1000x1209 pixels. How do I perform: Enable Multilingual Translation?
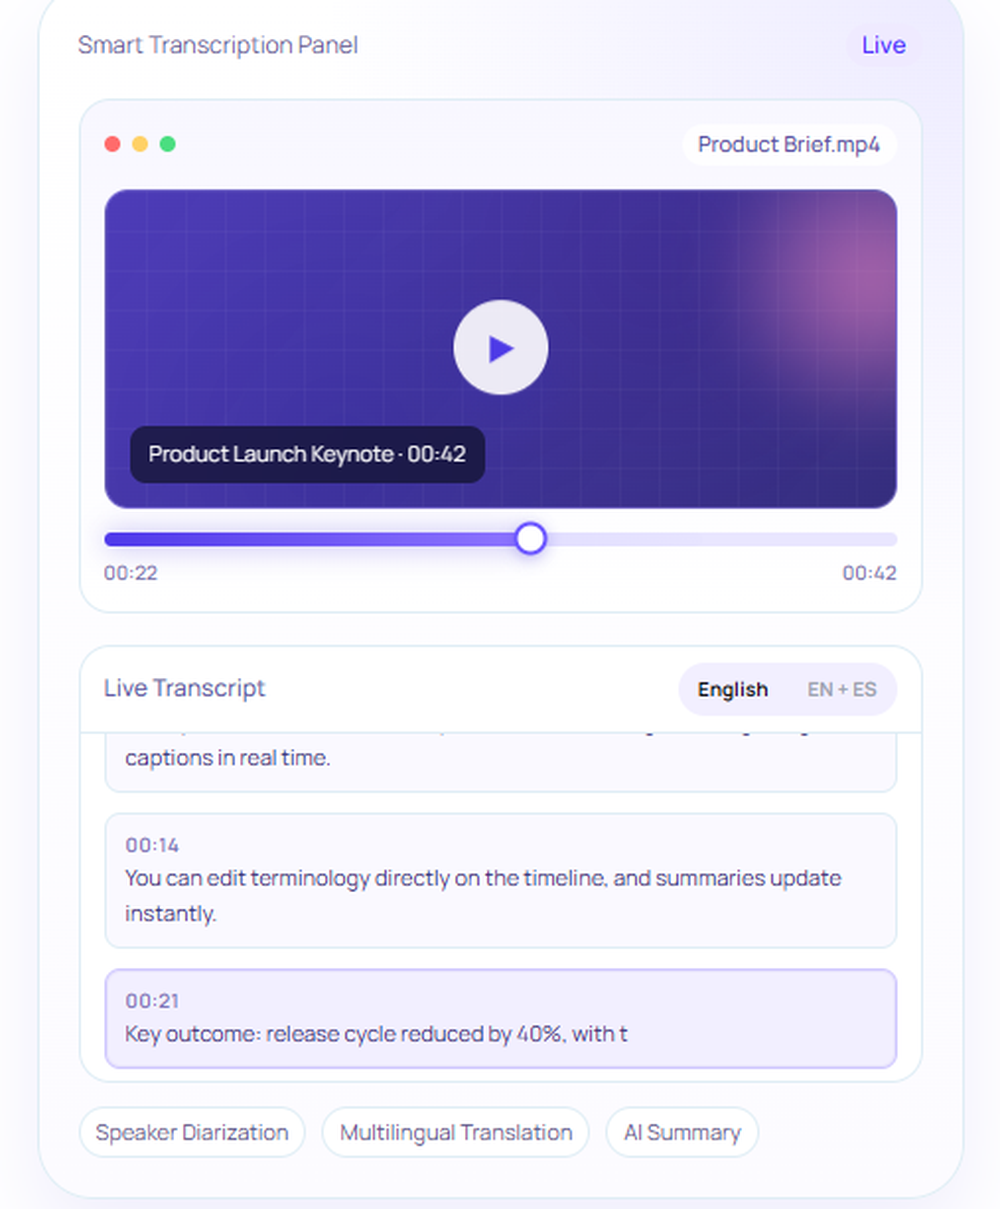(454, 1132)
